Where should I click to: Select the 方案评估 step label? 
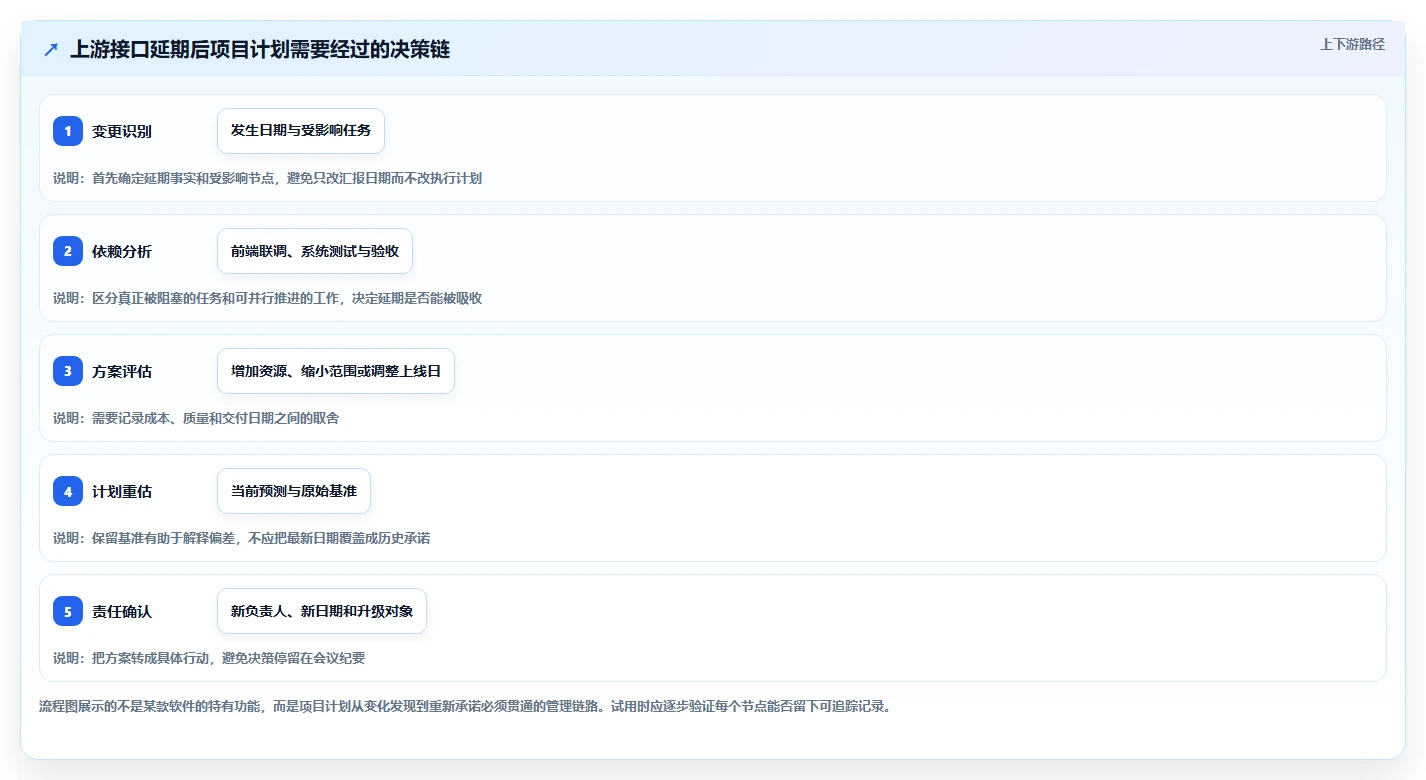click(x=122, y=371)
